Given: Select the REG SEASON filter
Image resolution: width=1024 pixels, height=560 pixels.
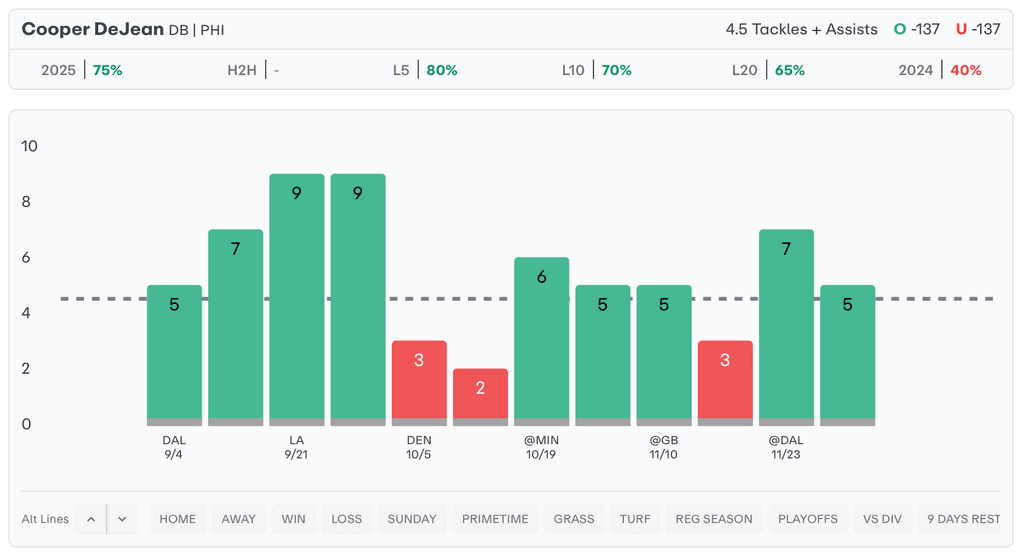Looking at the screenshot, I should tap(714, 519).
